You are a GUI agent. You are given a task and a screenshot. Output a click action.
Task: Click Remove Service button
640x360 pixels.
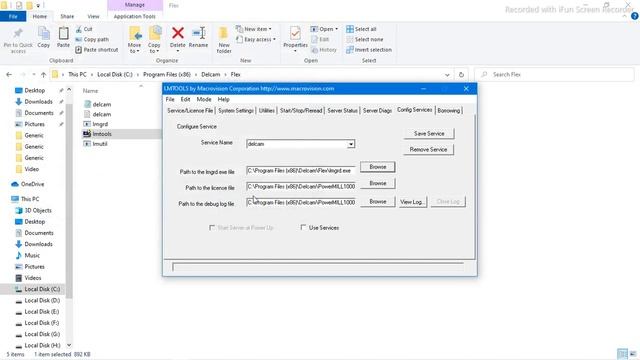[429, 149]
